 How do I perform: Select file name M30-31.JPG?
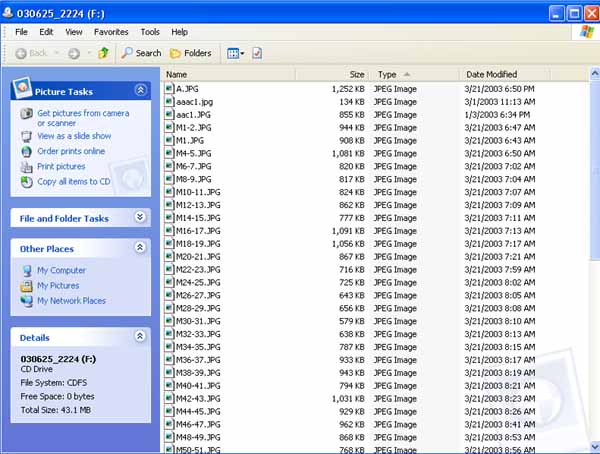198,321
